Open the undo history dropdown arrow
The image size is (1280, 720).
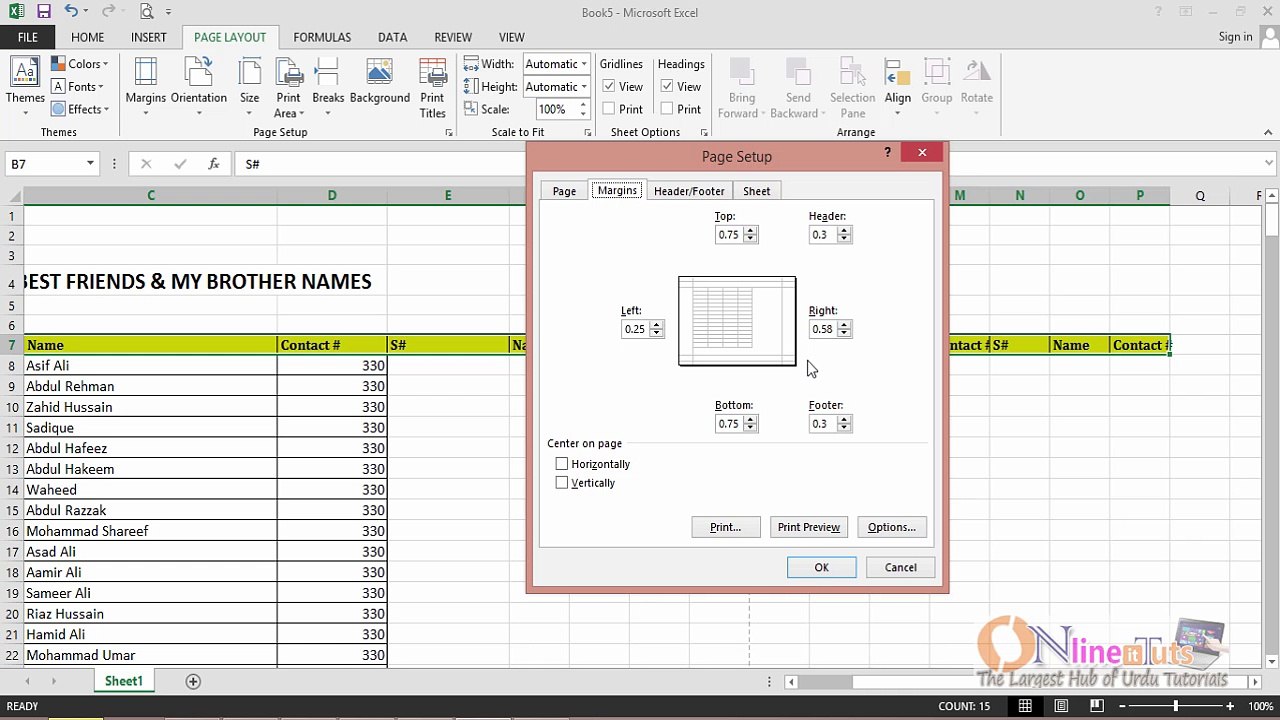point(86,12)
